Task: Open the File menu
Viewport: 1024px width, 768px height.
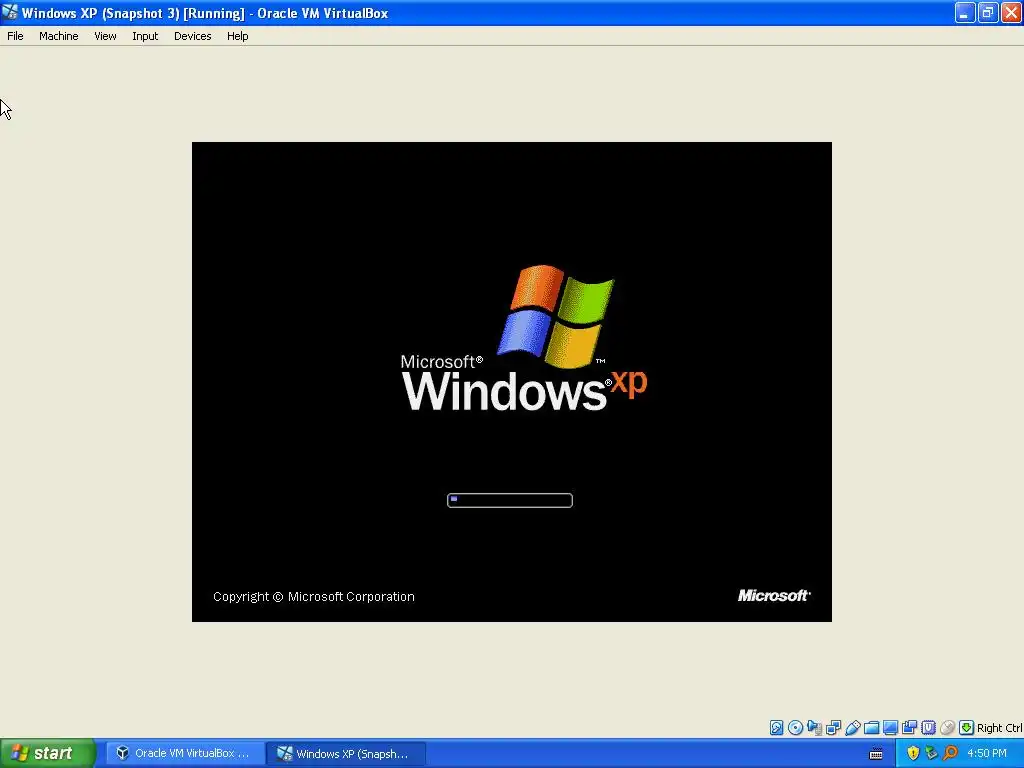Action: coord(15,36)
